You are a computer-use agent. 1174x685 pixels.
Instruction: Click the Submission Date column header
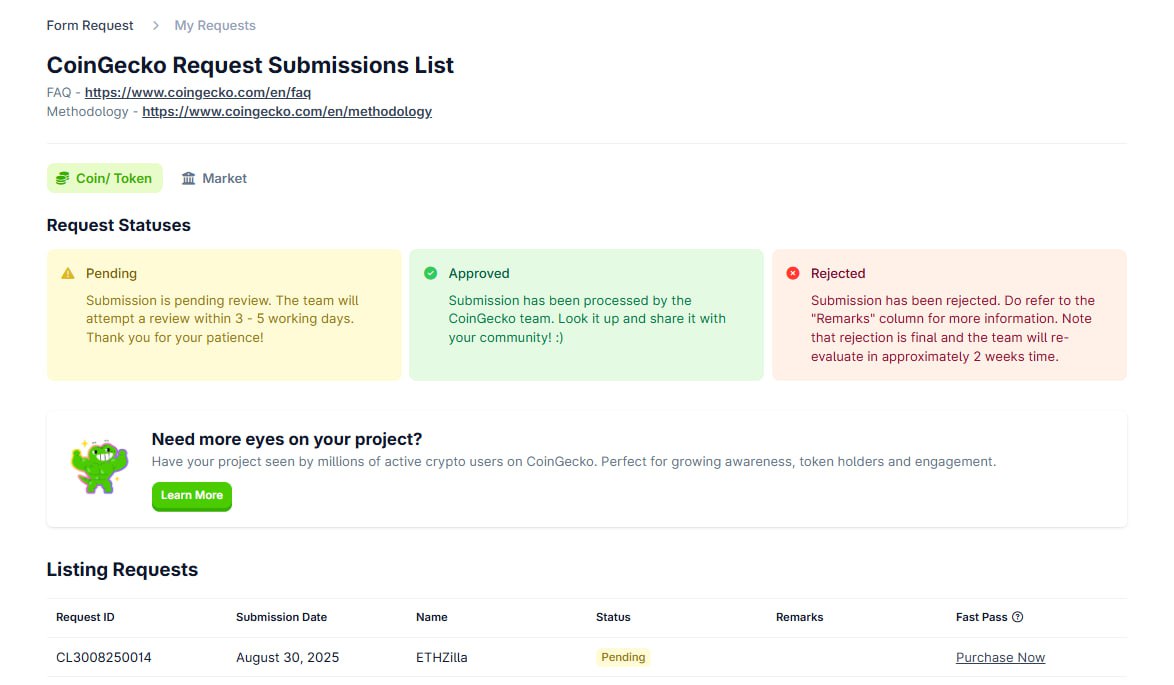point(282,617)
